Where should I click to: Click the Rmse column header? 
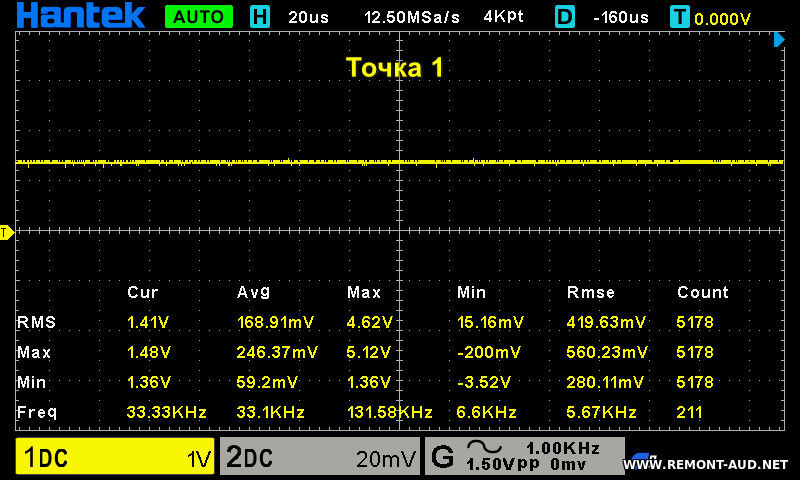click(x=590, y=292)
